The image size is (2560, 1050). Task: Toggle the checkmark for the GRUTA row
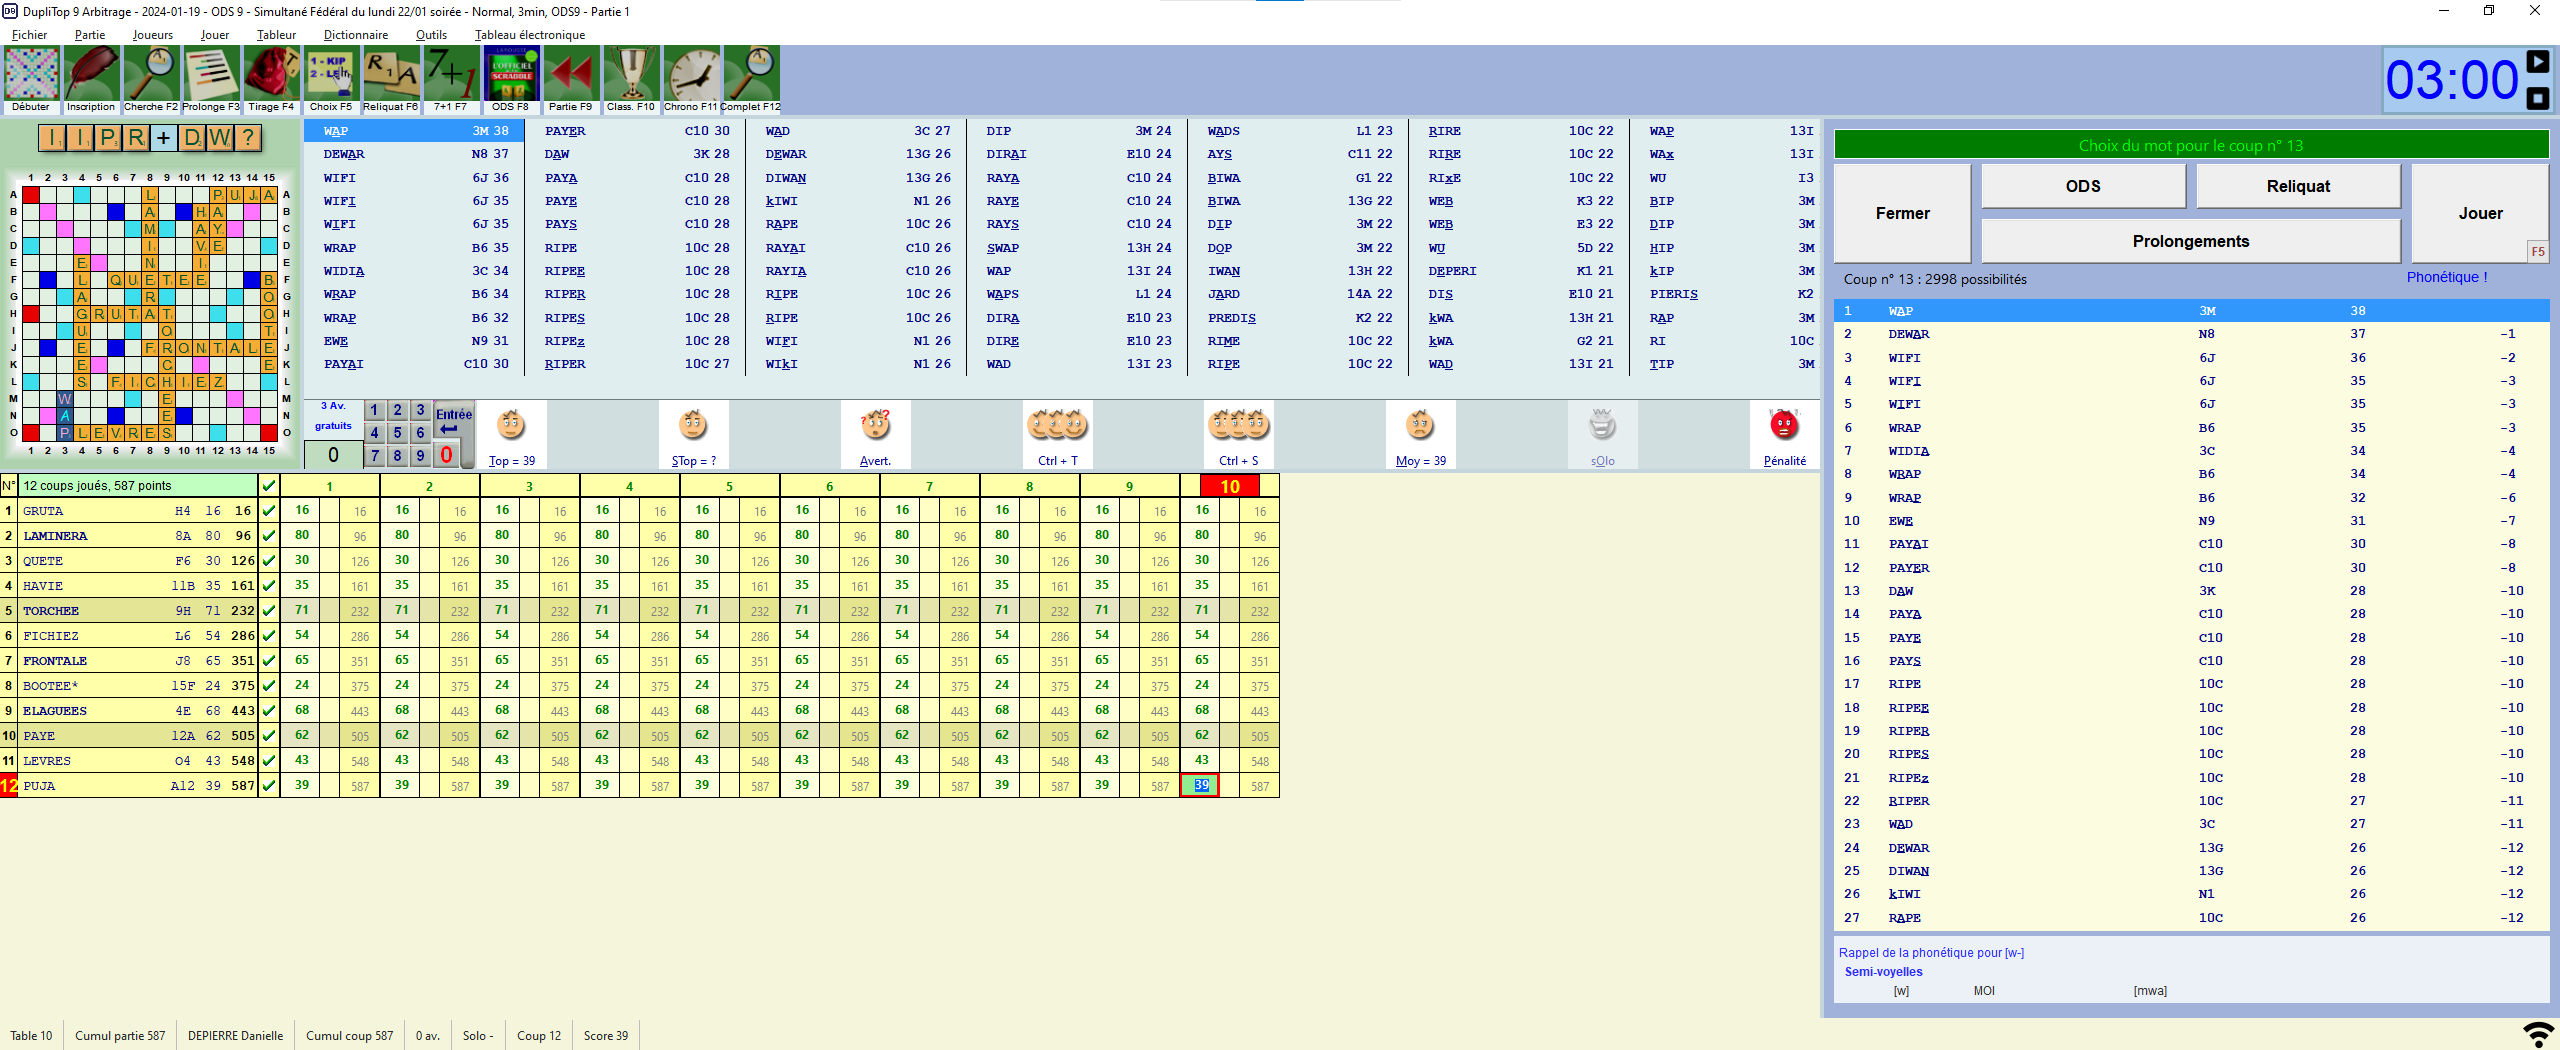pyautogui.click(x=268, y=511)
